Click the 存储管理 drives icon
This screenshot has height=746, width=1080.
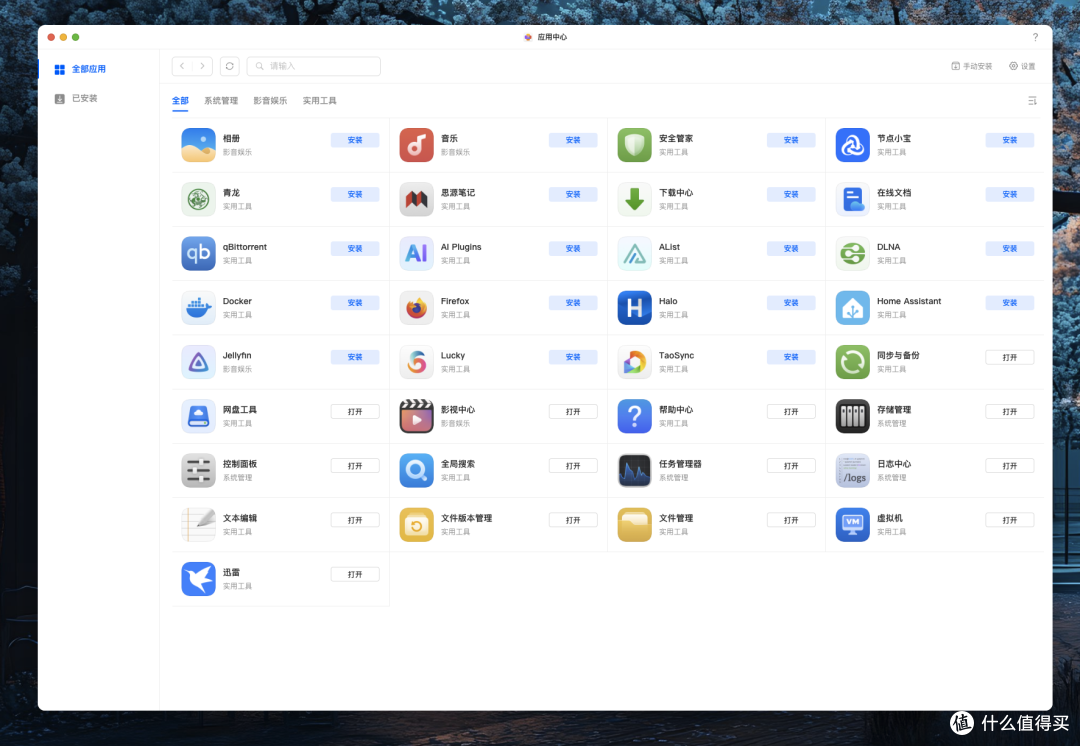(853, 416)
